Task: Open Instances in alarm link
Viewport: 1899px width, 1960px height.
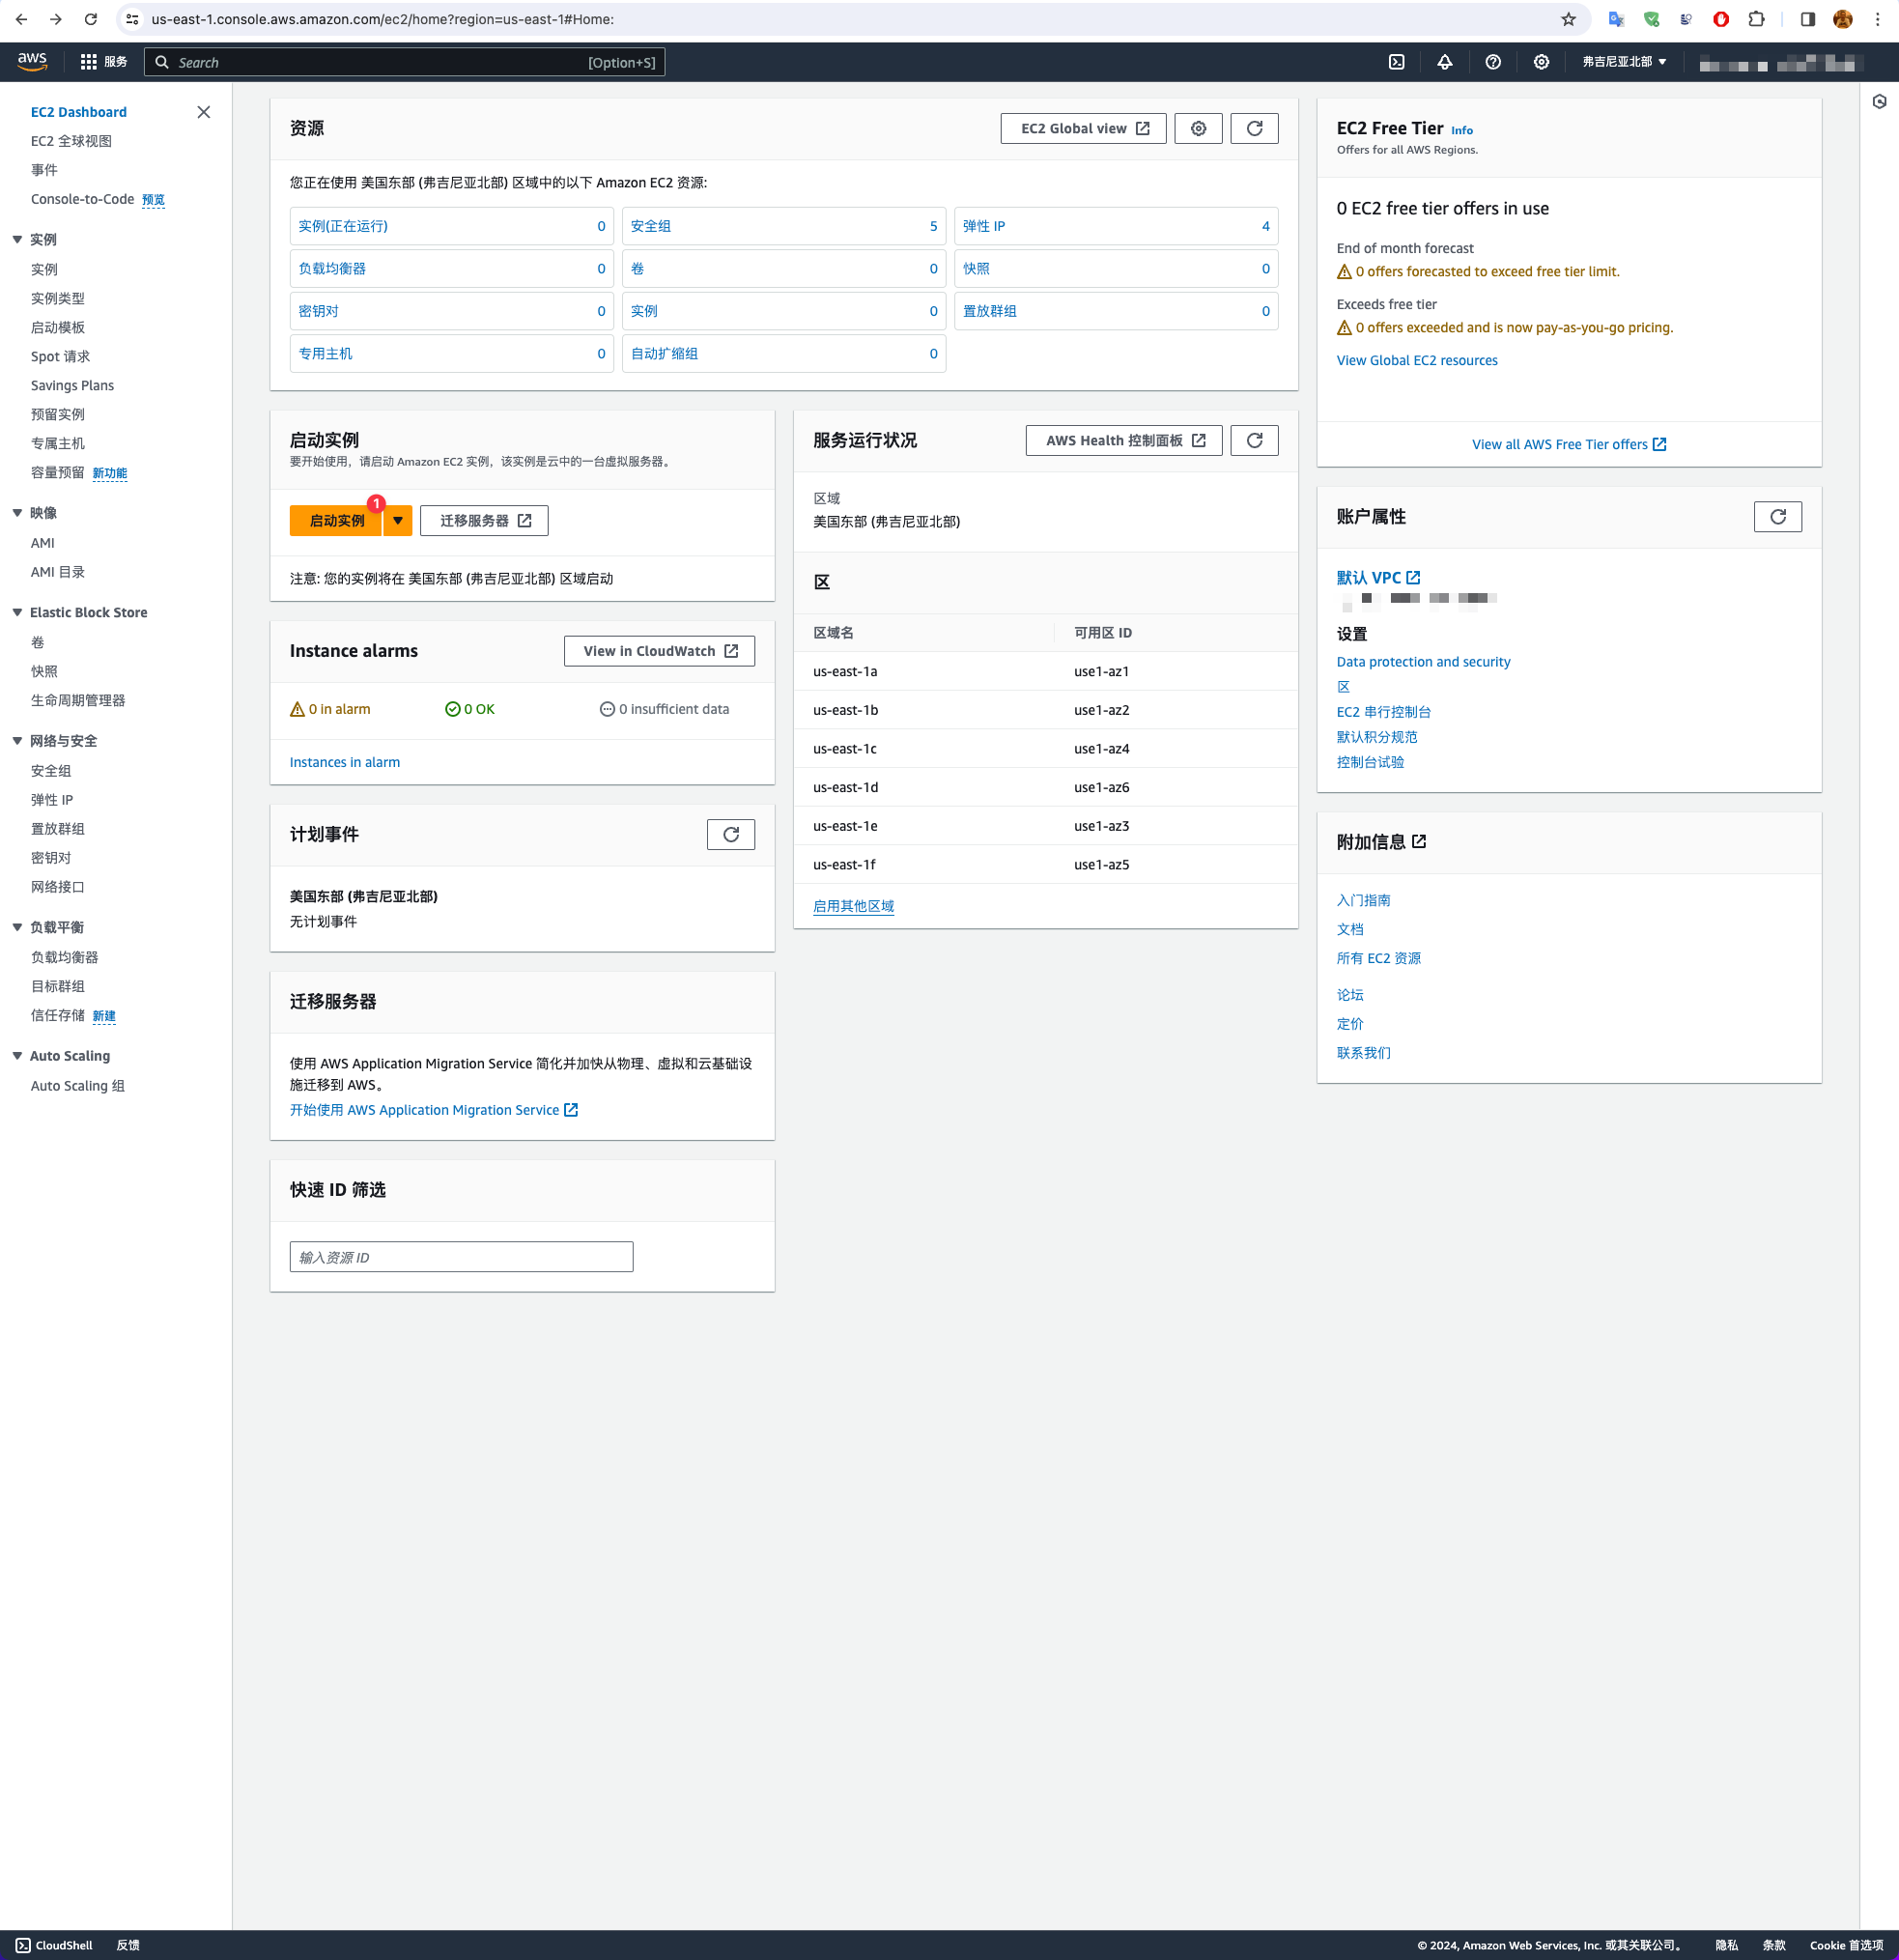Action: (345, 762)
